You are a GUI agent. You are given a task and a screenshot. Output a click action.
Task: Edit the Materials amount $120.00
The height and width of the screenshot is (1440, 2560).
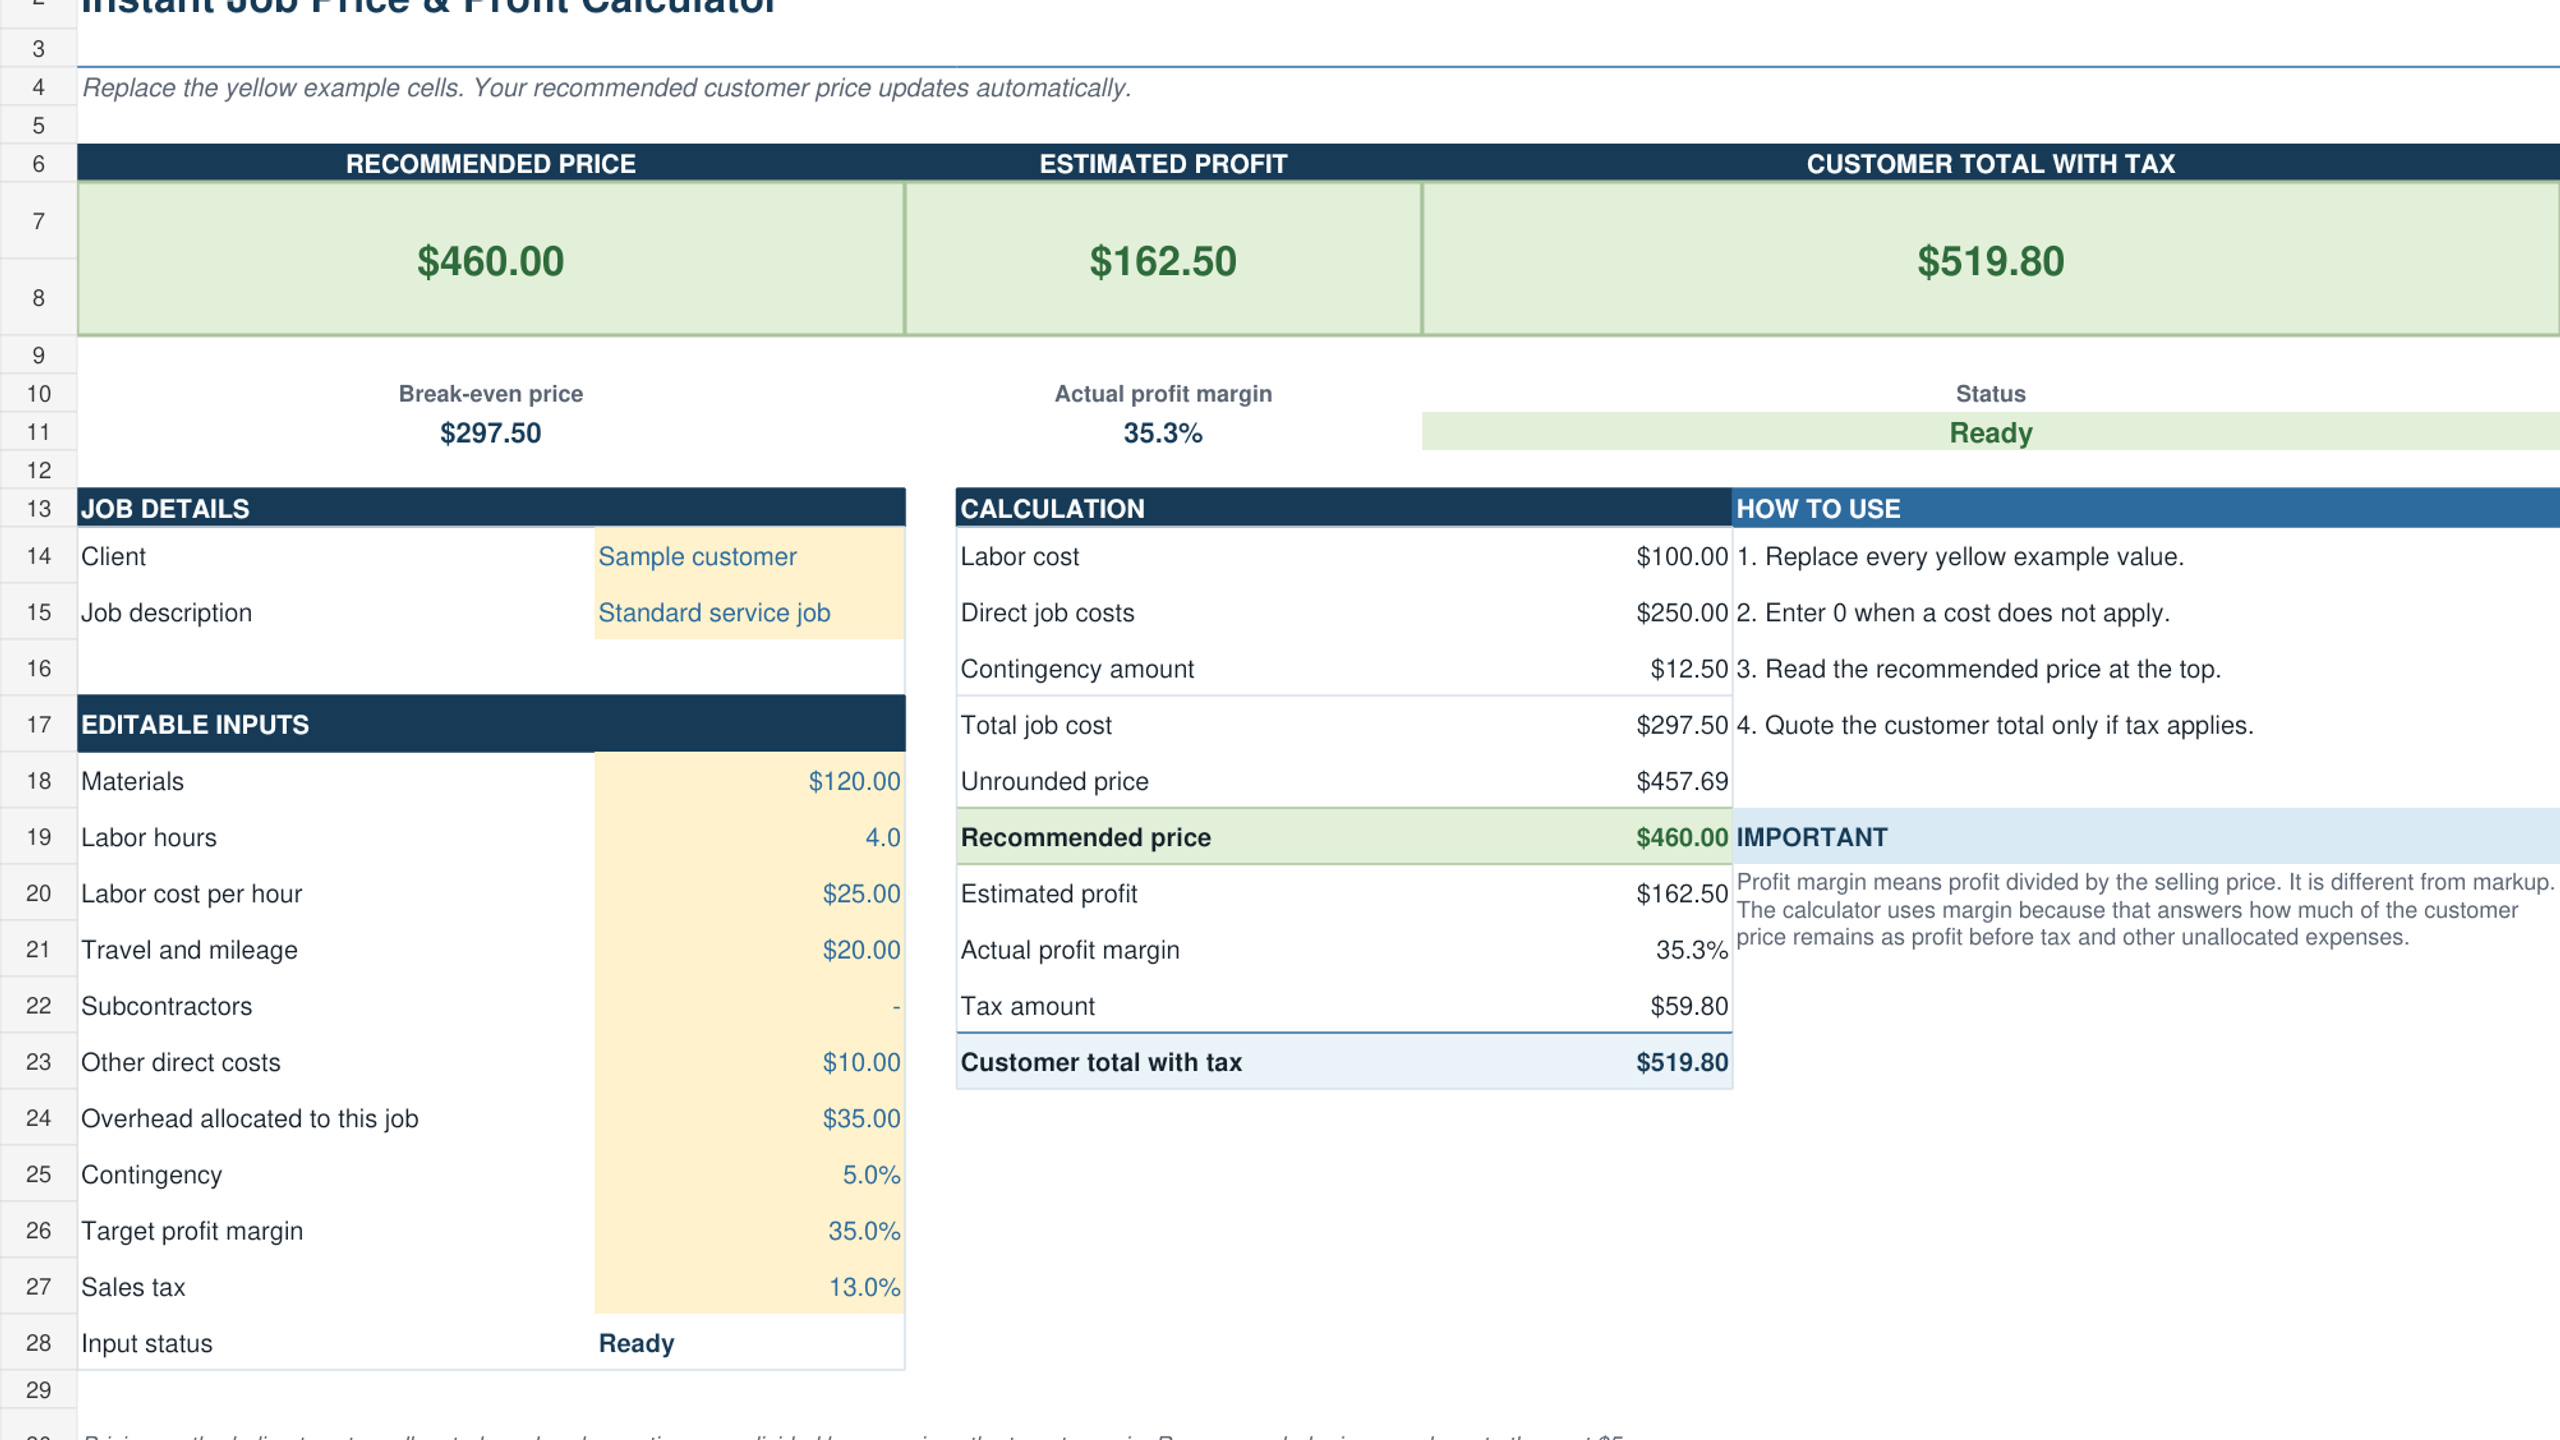click(x=749, y=781)
